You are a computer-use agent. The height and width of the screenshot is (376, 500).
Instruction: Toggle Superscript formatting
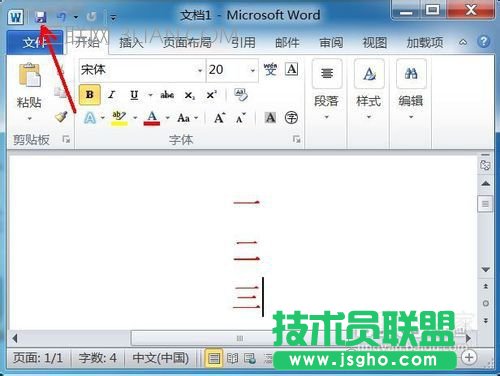[211, 95]
